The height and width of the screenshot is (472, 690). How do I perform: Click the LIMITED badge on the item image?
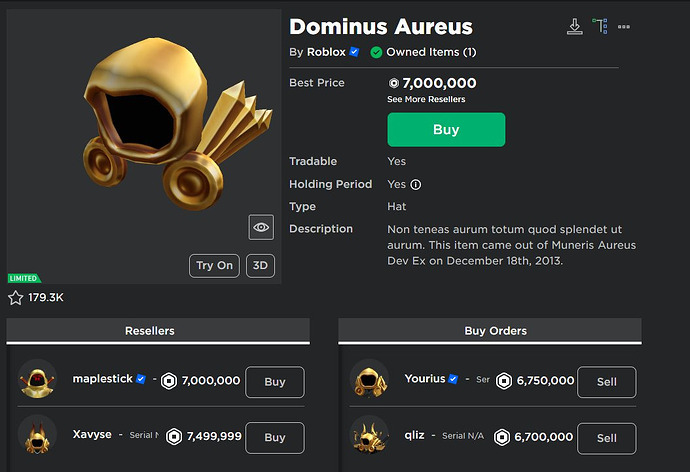[x=24, y=278]
